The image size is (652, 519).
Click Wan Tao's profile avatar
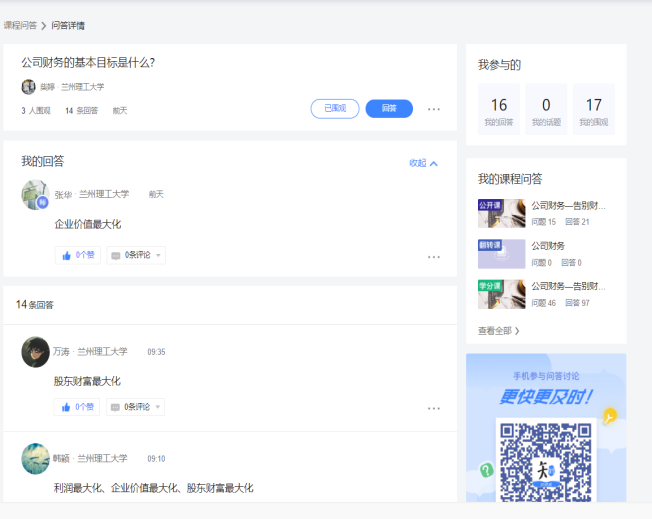(x=35, y=352)
